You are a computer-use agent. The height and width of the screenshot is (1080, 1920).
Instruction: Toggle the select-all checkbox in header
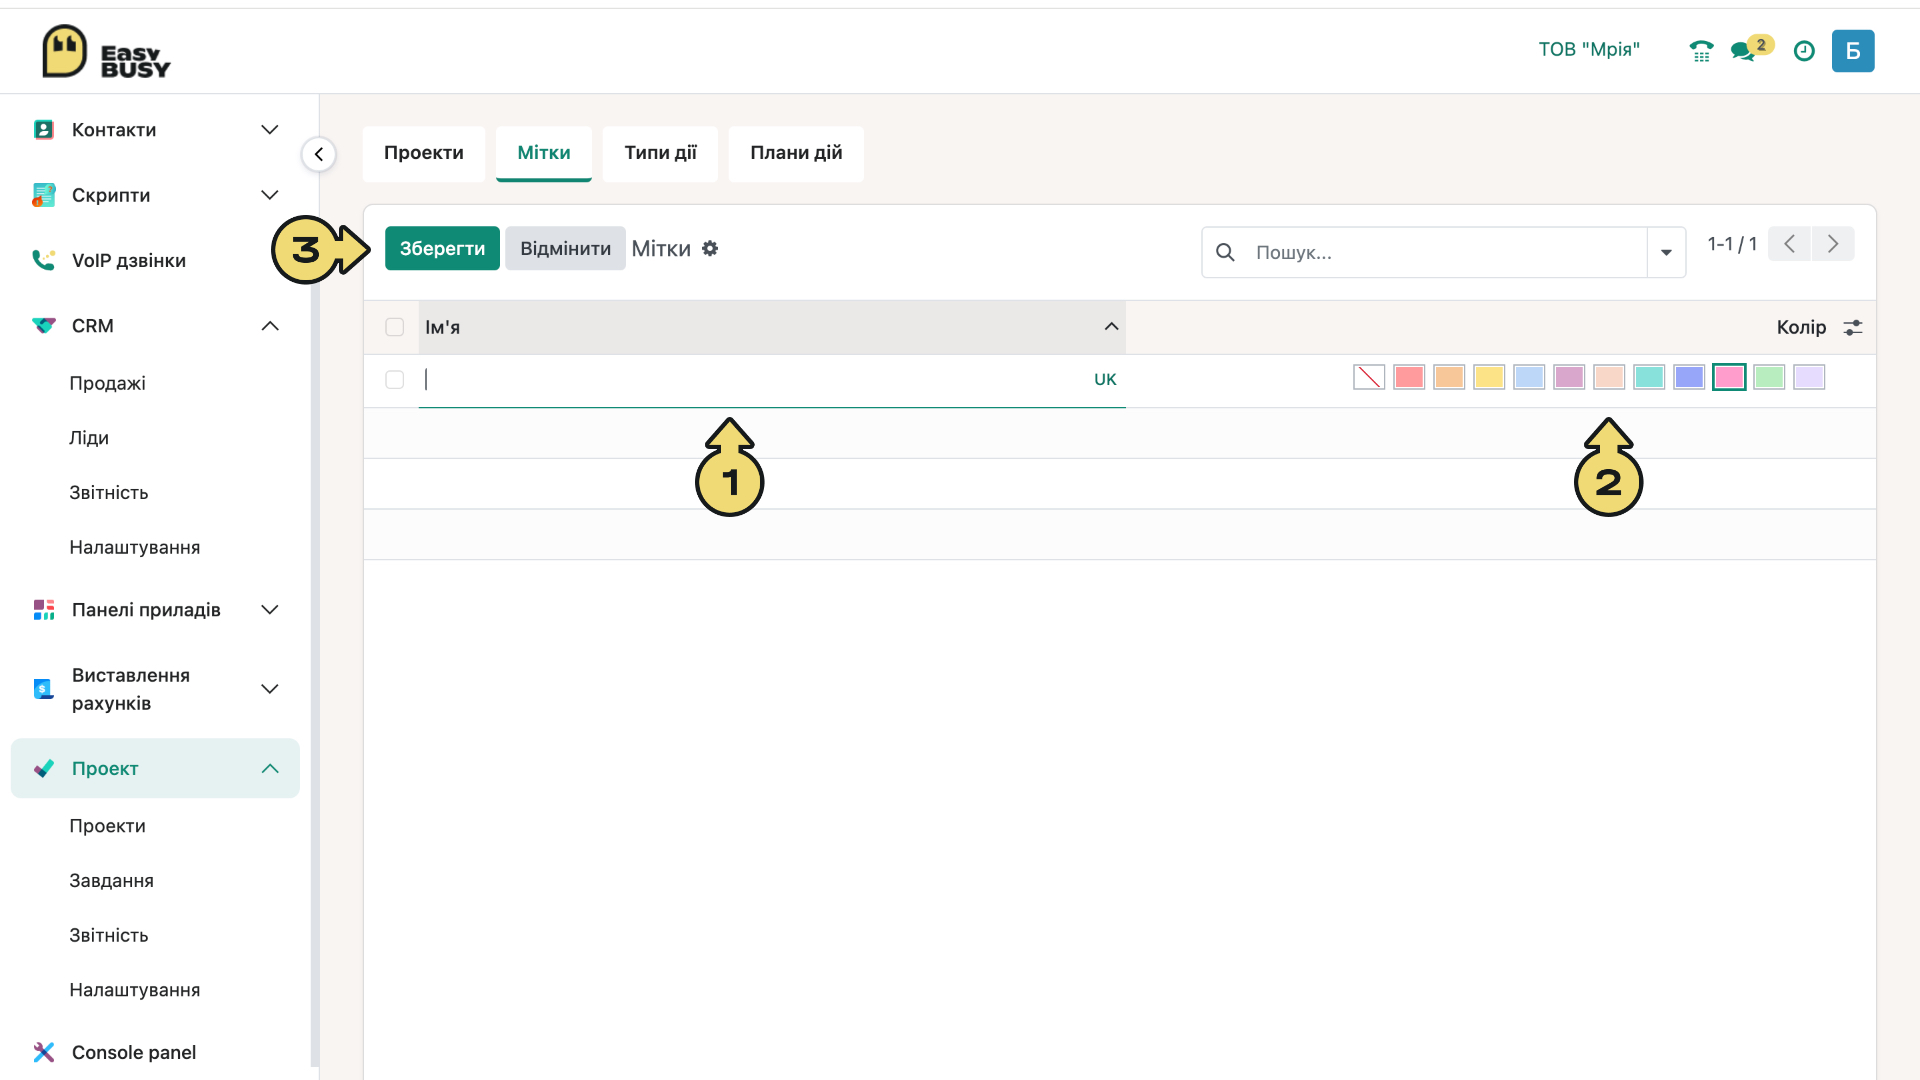click(395, 327)
